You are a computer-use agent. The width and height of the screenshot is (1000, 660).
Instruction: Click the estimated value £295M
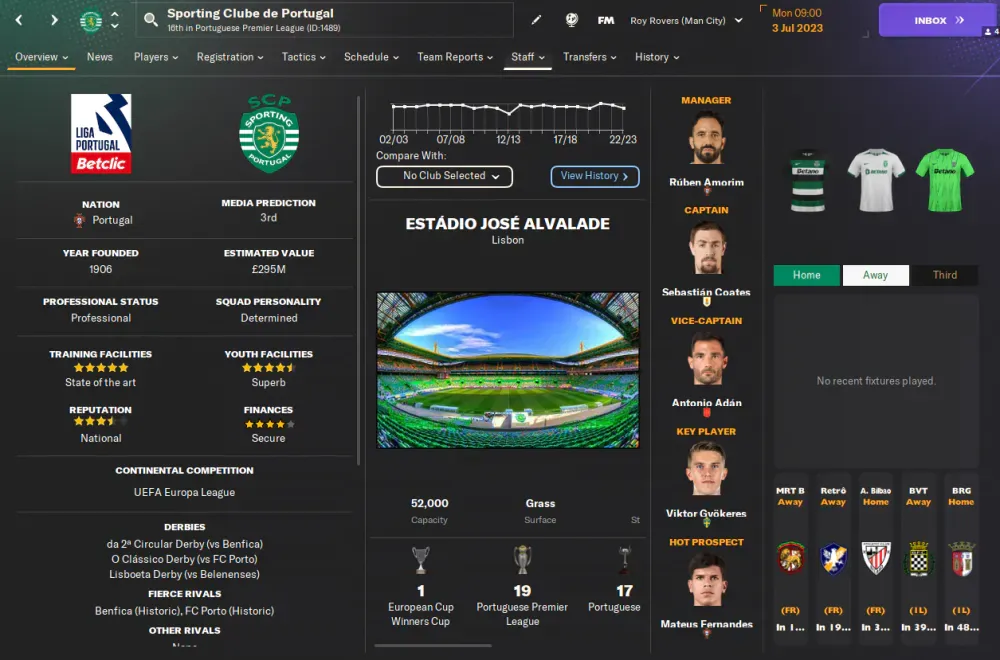click(x=268, y=269)
